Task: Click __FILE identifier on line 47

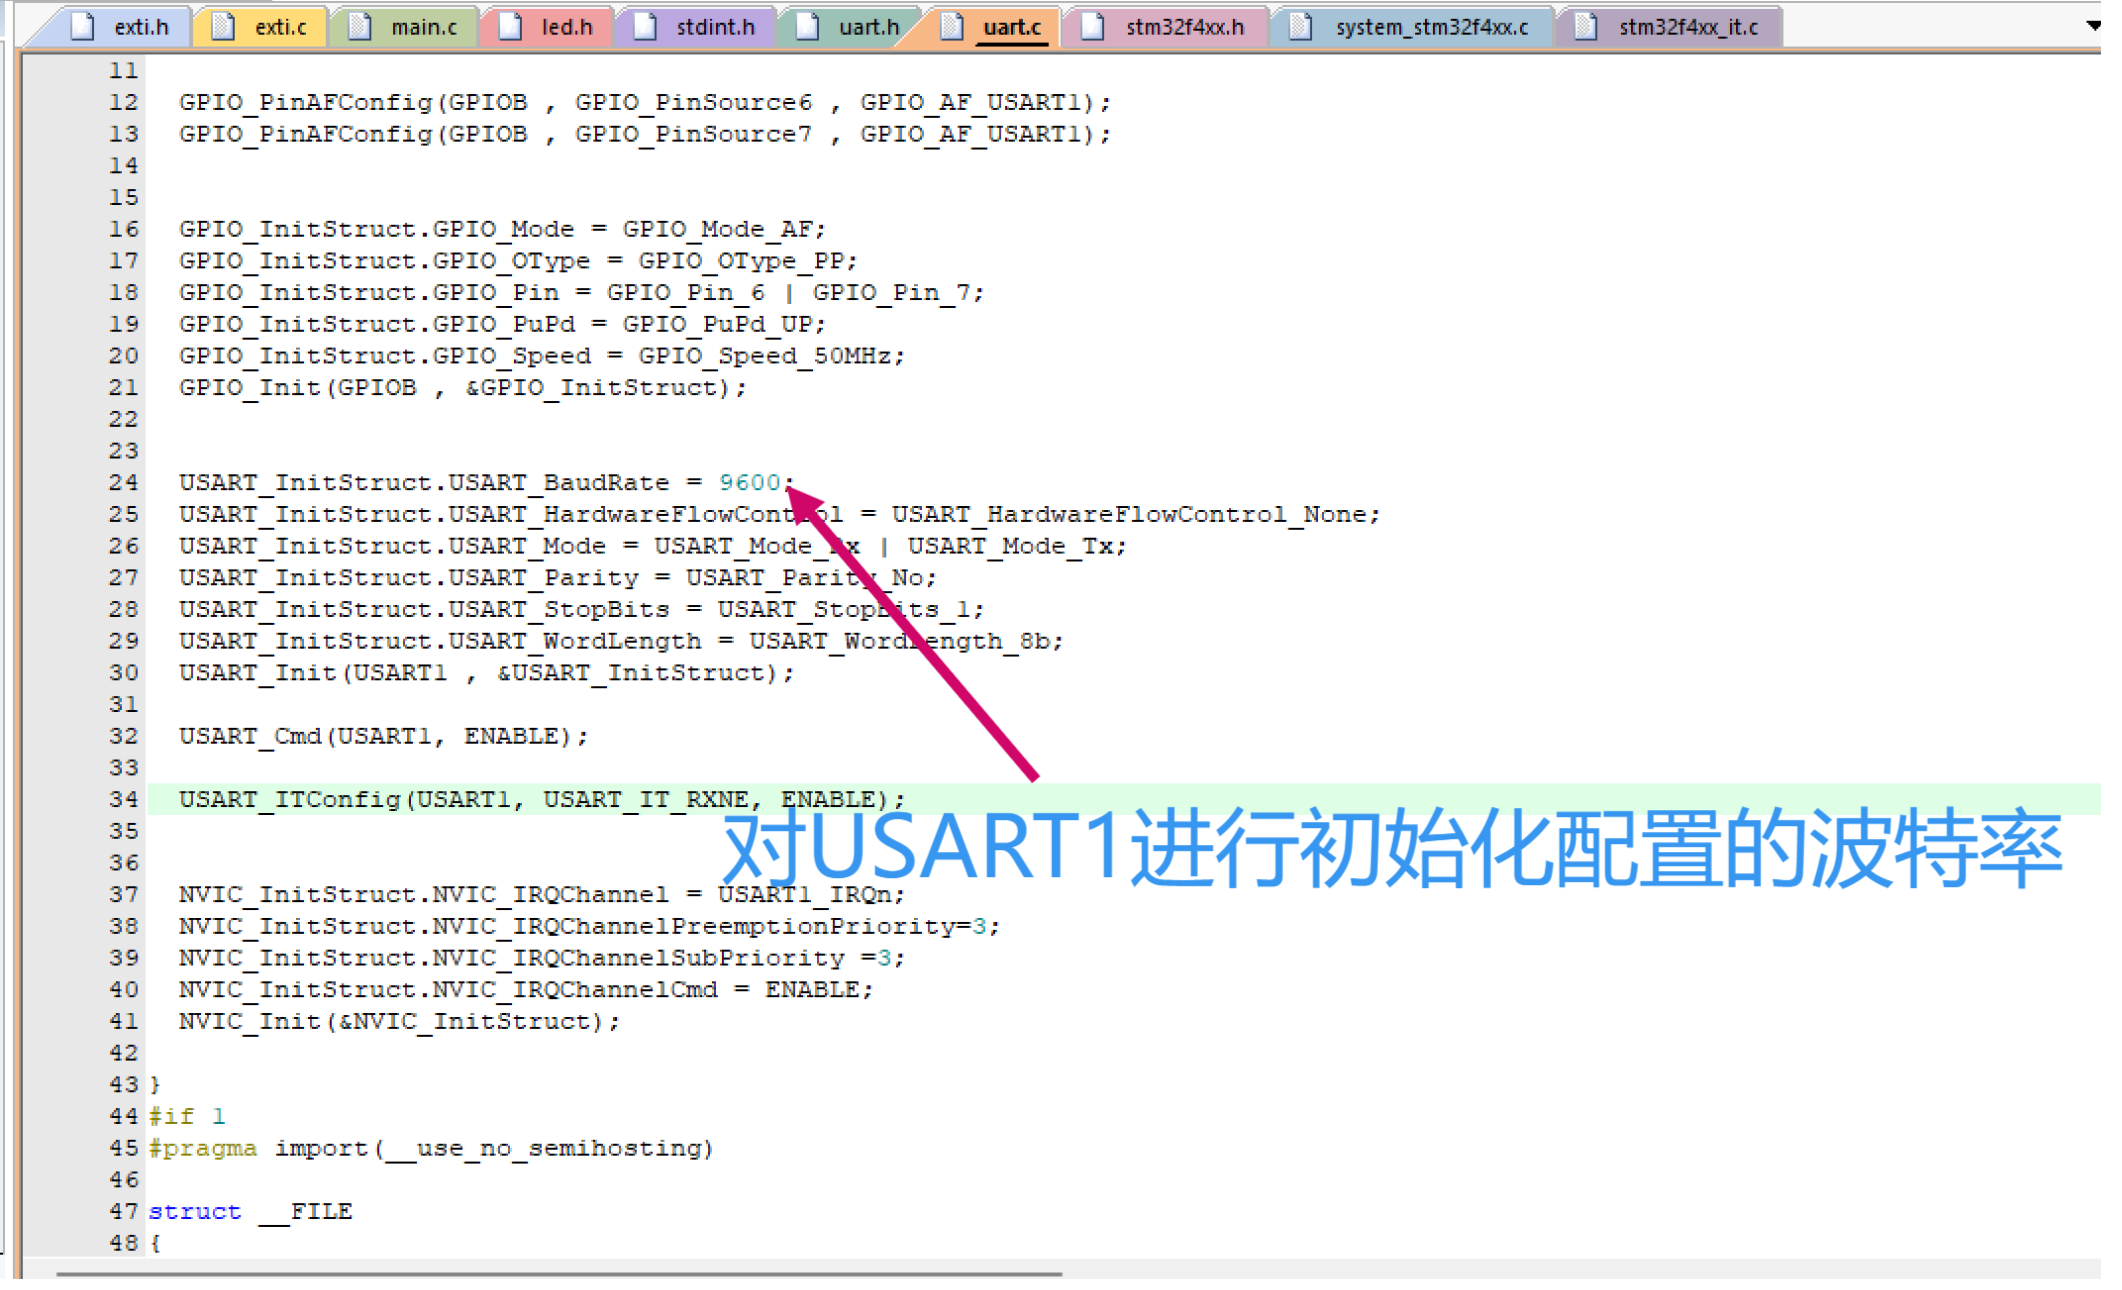Action: pyautogui.click(x=306, y=1211)
